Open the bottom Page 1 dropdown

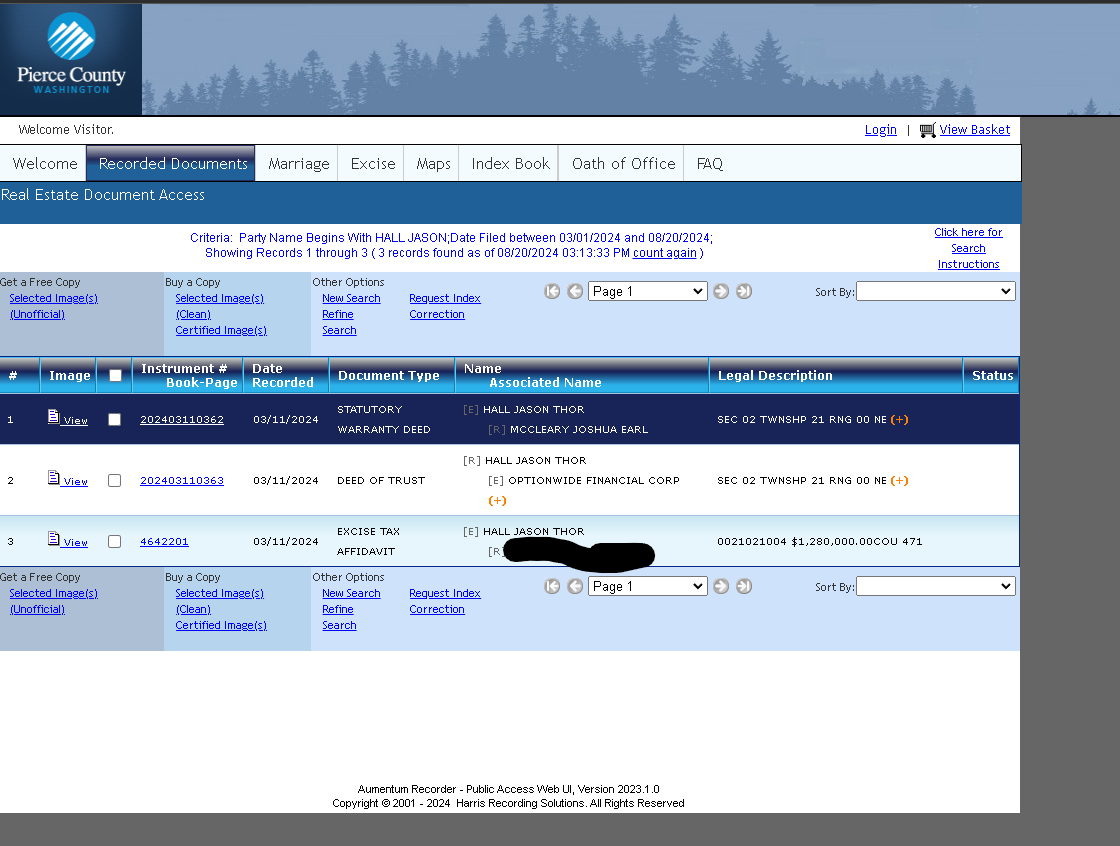[648, 587]
